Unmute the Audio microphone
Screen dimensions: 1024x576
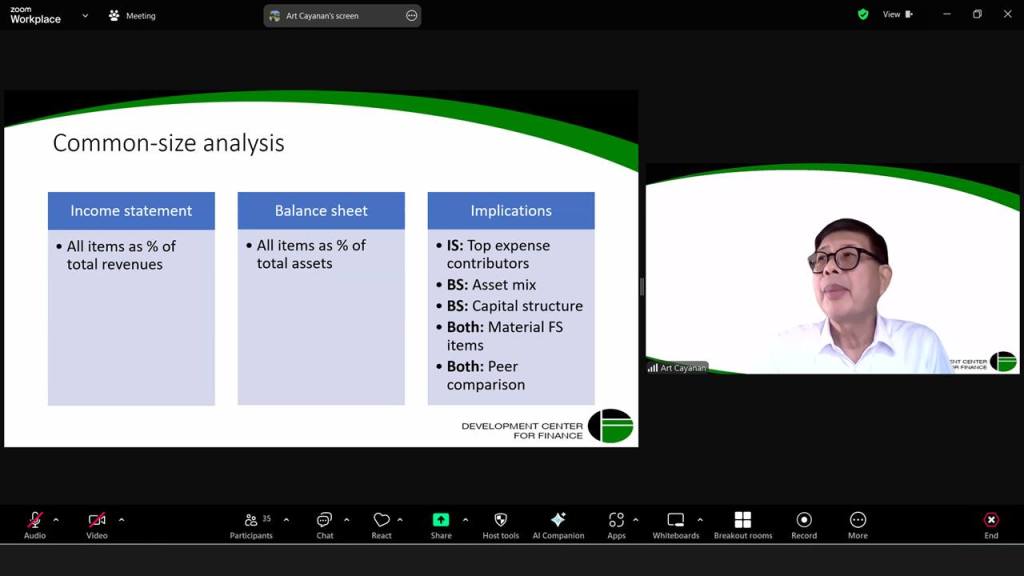coord(34,524)
